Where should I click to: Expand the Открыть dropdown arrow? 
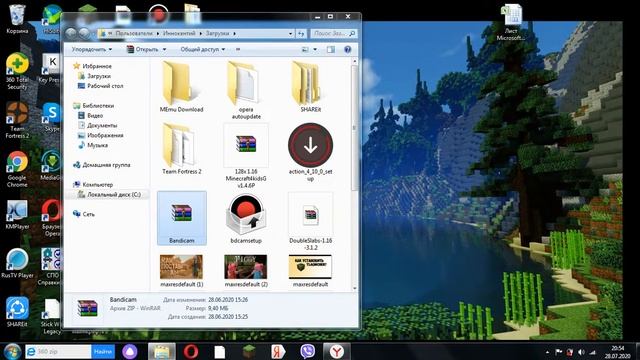coord(164,49)
